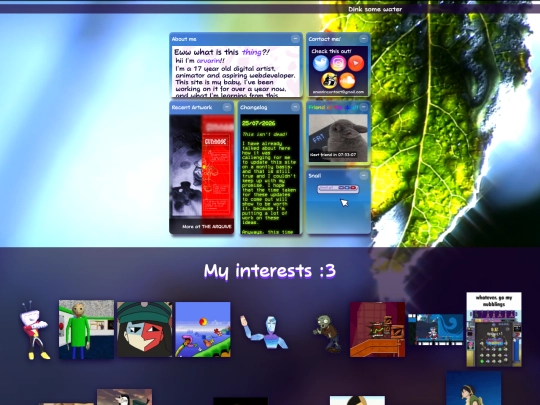Click the 'Eww what is this thing?!' heading
540x405 pixels.
pyautogui.click(x=222, y=52)
